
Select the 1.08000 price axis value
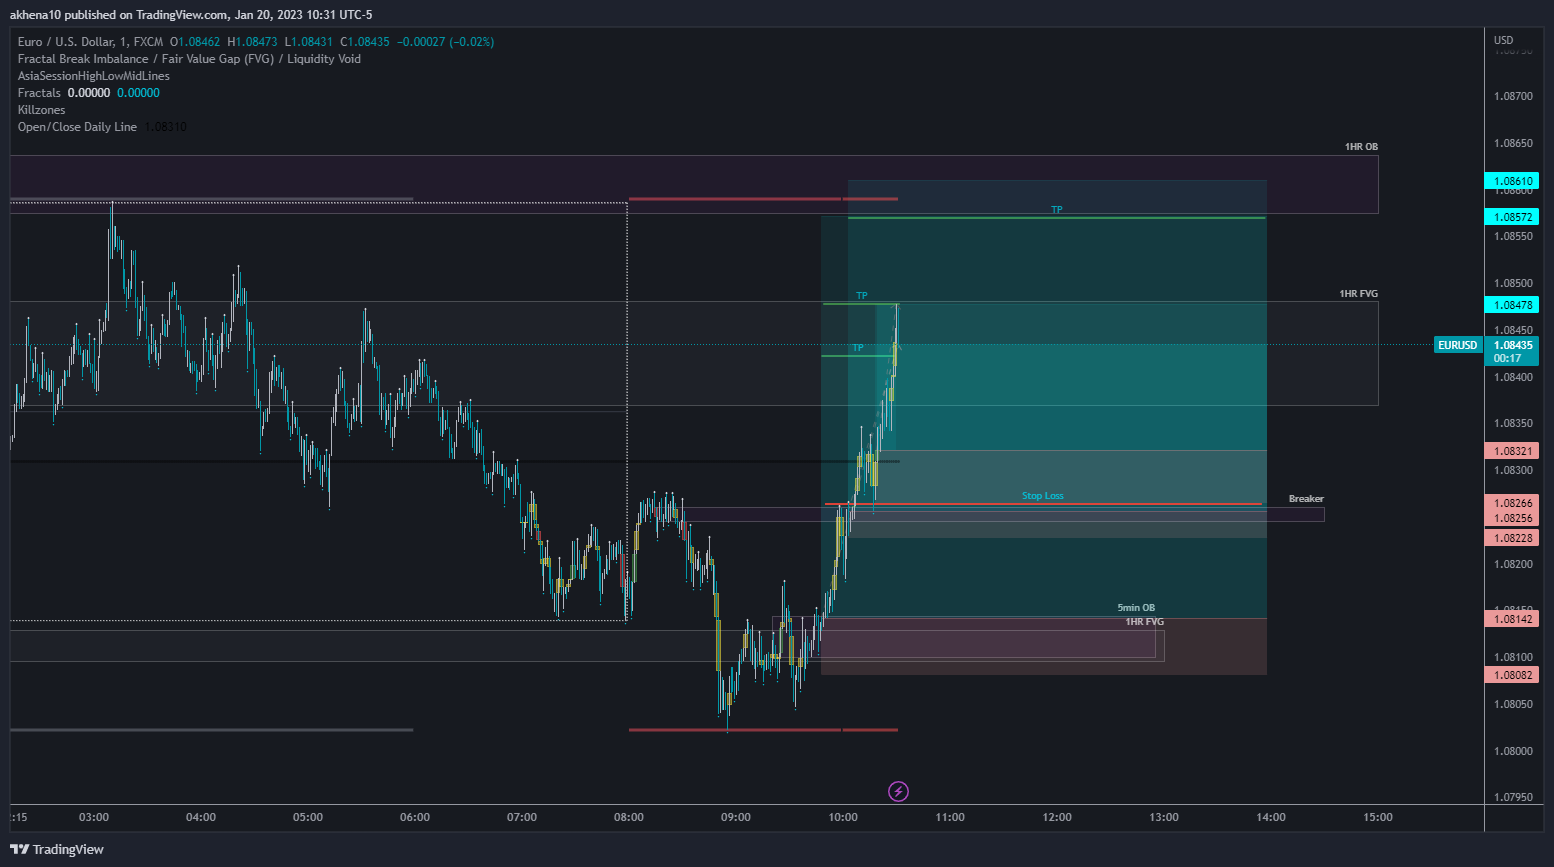pyautogui.click(x=1513, y=751)
